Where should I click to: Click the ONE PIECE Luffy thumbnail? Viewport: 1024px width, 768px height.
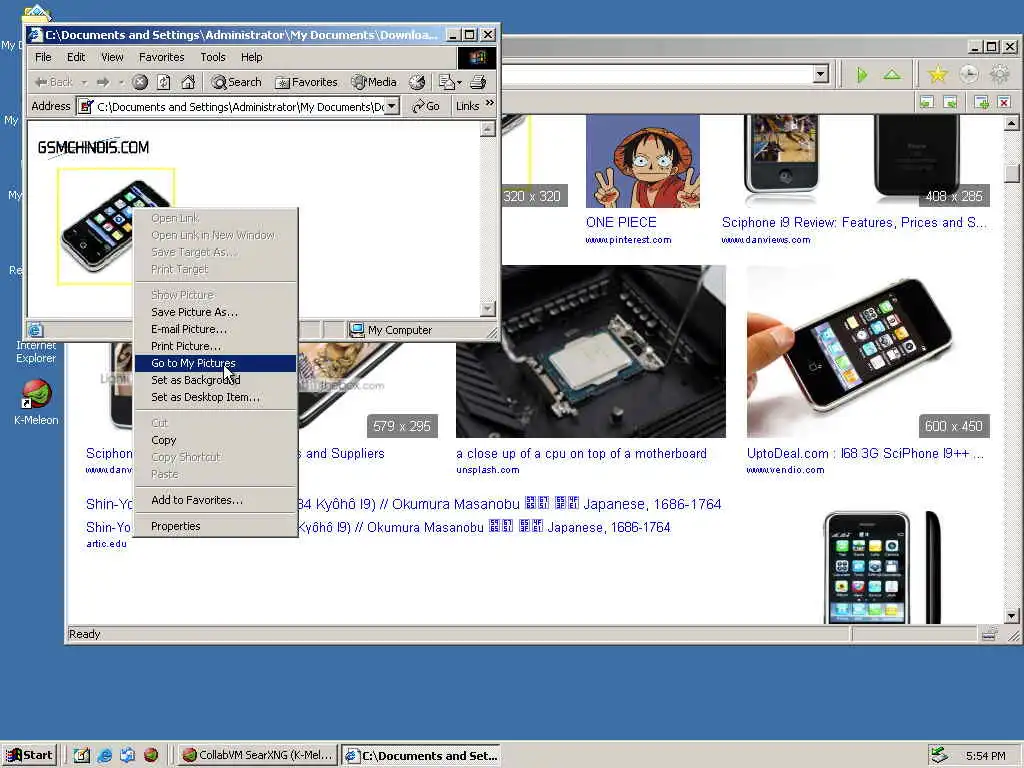click(643, 161)
